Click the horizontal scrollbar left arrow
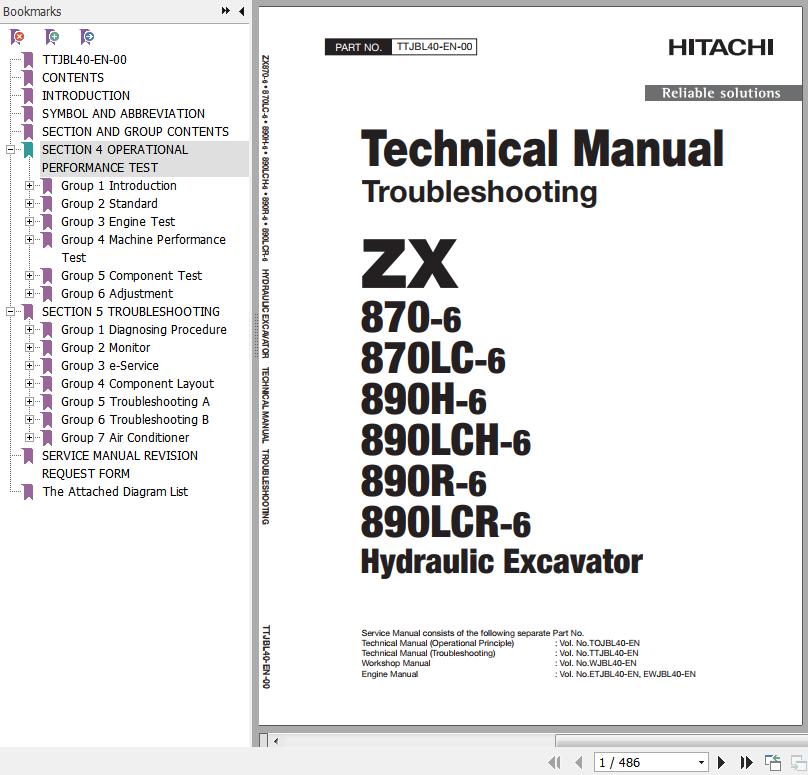 click(276, 742)
